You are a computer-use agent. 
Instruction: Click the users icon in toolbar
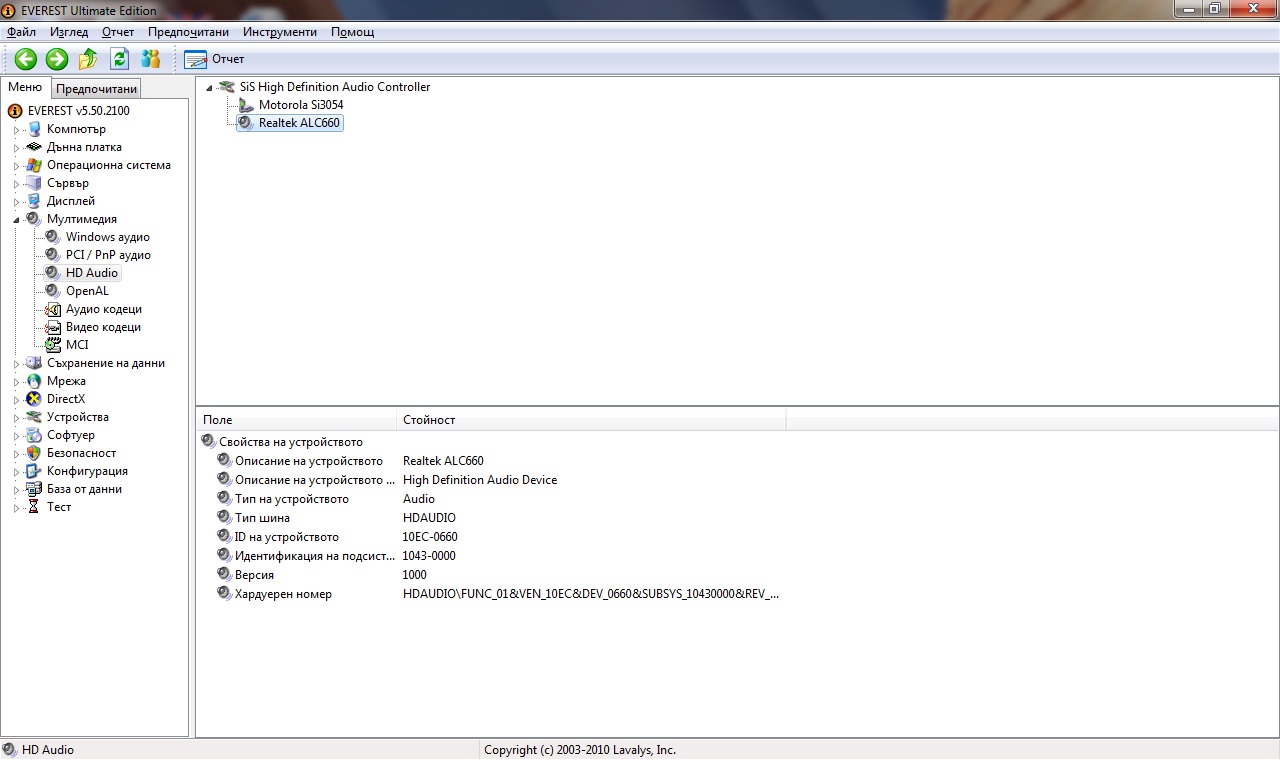pos(150,59)
